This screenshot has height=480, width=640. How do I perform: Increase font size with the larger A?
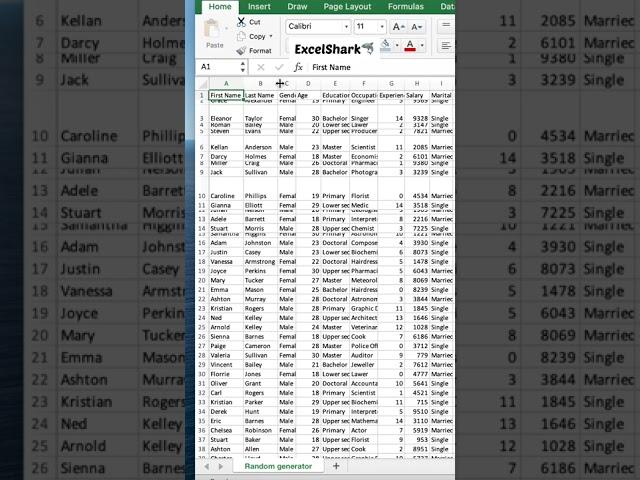coord(398,27)
